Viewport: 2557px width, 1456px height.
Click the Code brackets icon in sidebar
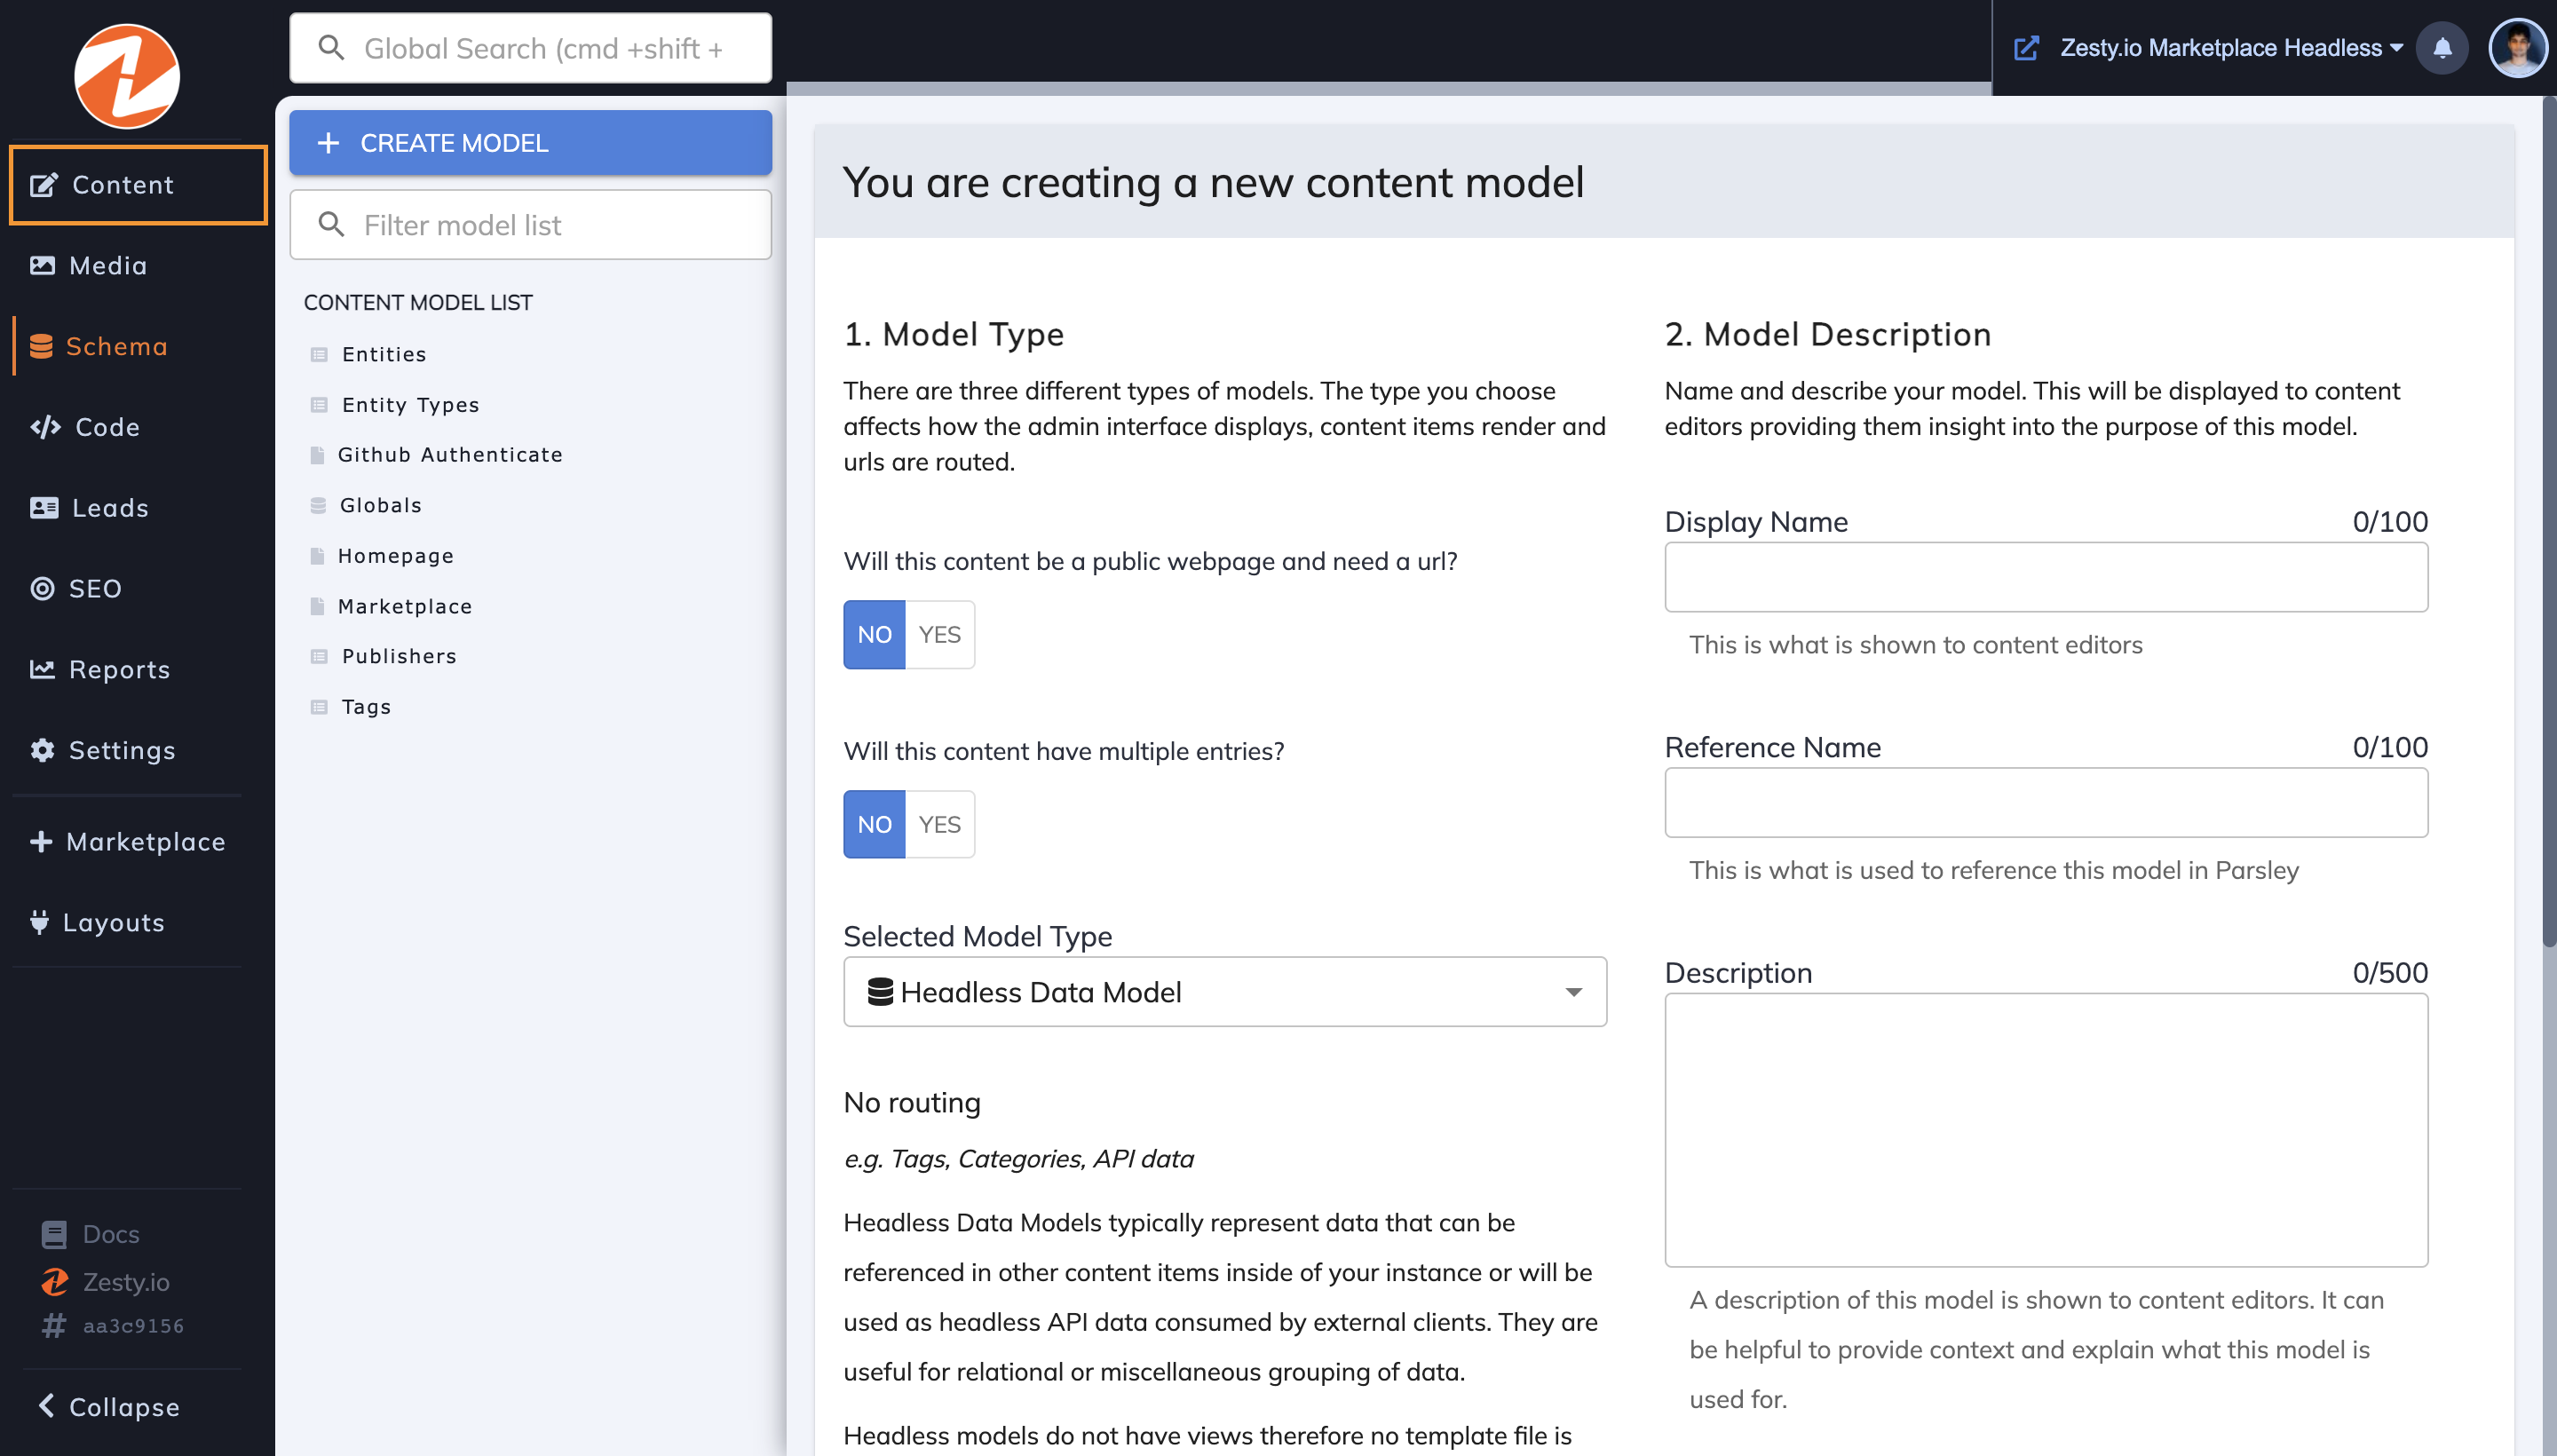(45, 427)
